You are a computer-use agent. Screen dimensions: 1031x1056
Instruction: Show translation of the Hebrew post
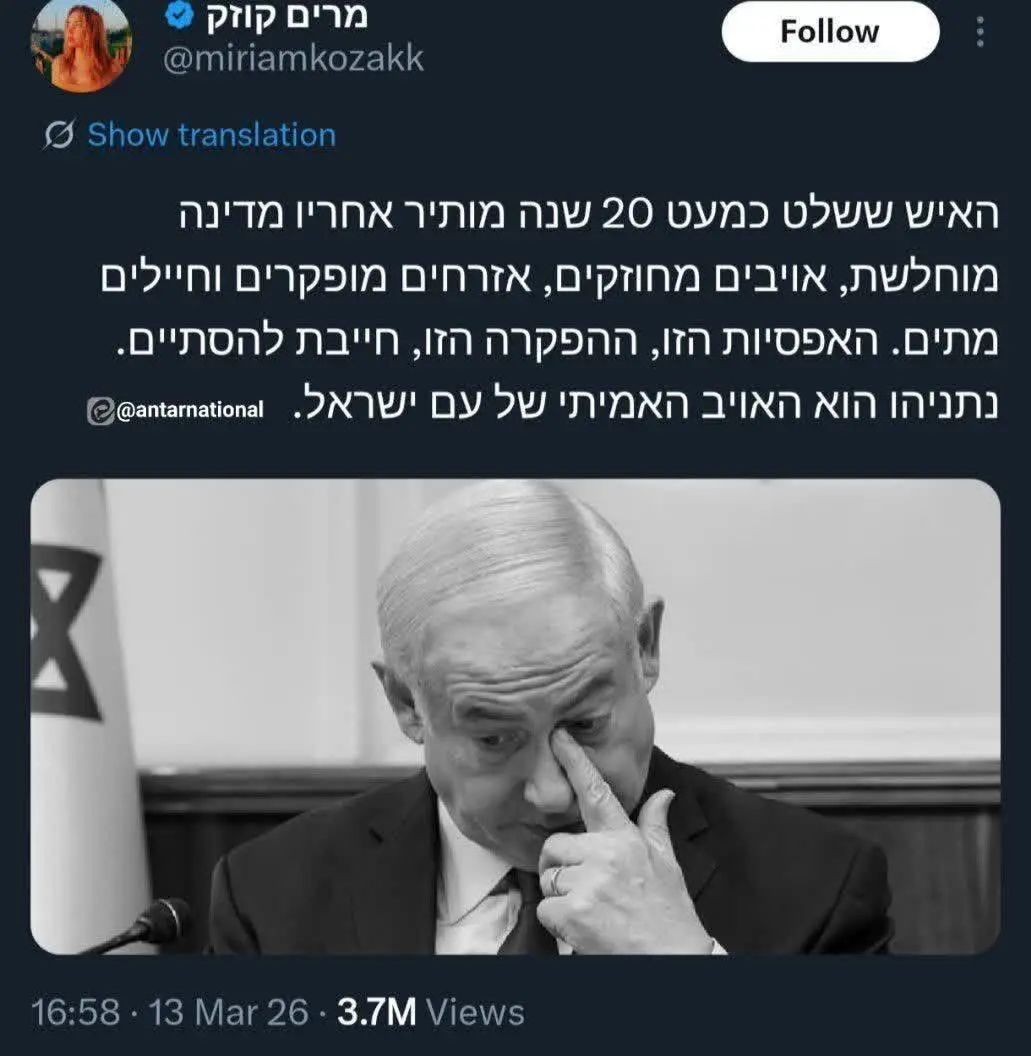point(211,135)
